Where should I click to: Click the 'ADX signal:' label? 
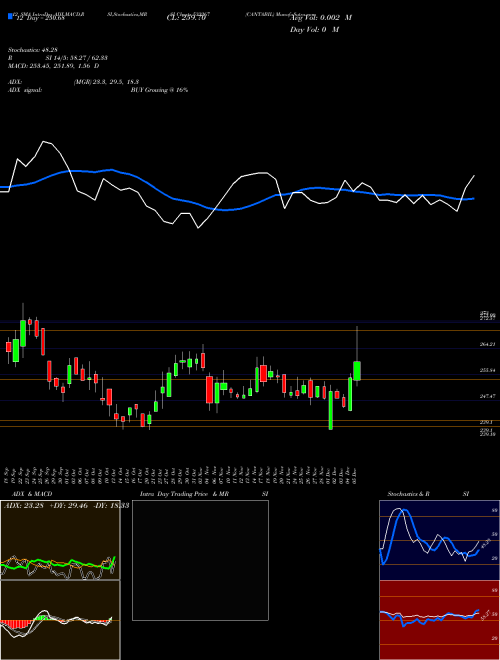tap(24, 90)
